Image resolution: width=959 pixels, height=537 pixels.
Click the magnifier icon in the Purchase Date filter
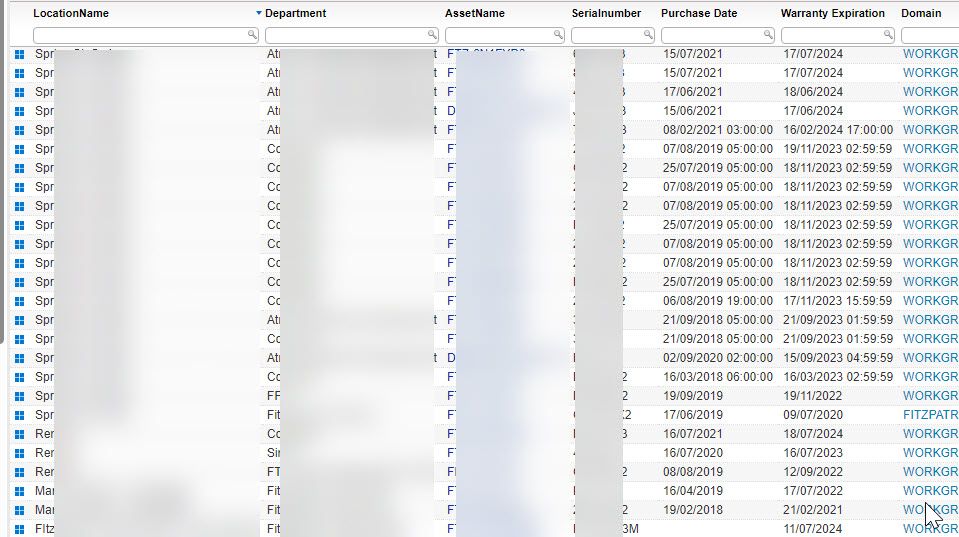[769, 35]
